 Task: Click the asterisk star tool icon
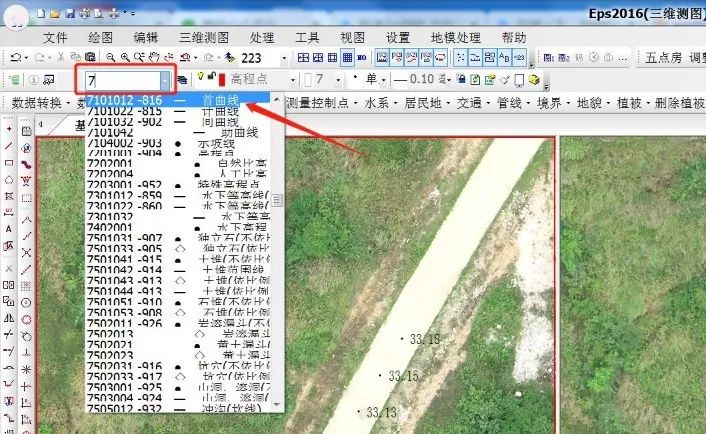click(27, 370)
